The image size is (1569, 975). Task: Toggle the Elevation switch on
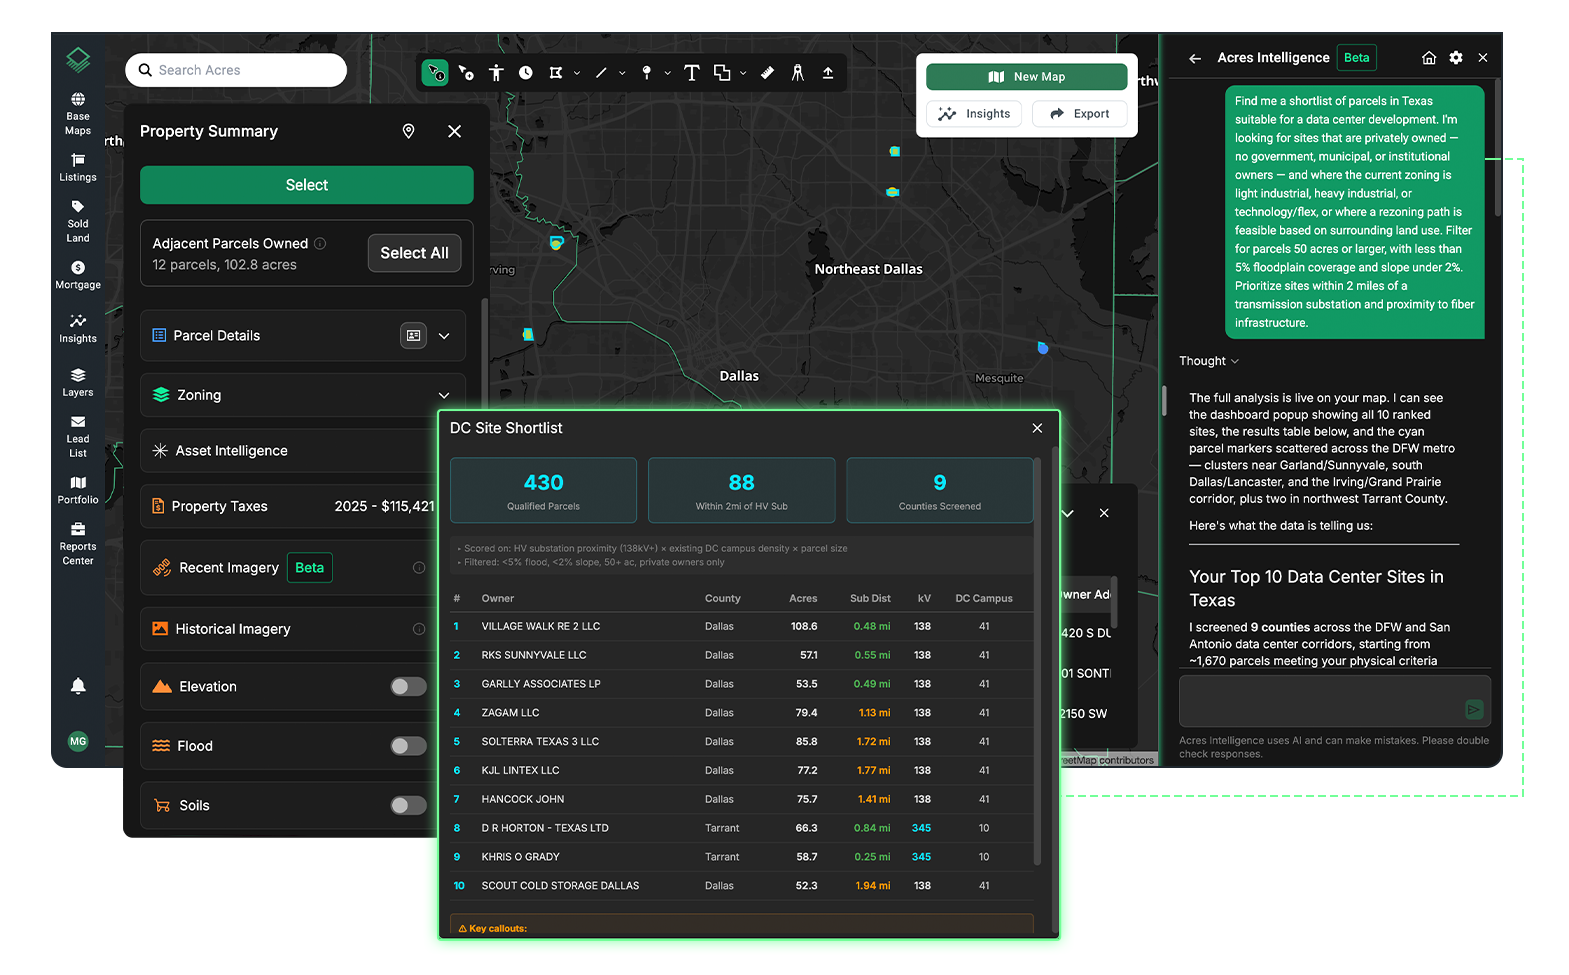click(408, 687)
